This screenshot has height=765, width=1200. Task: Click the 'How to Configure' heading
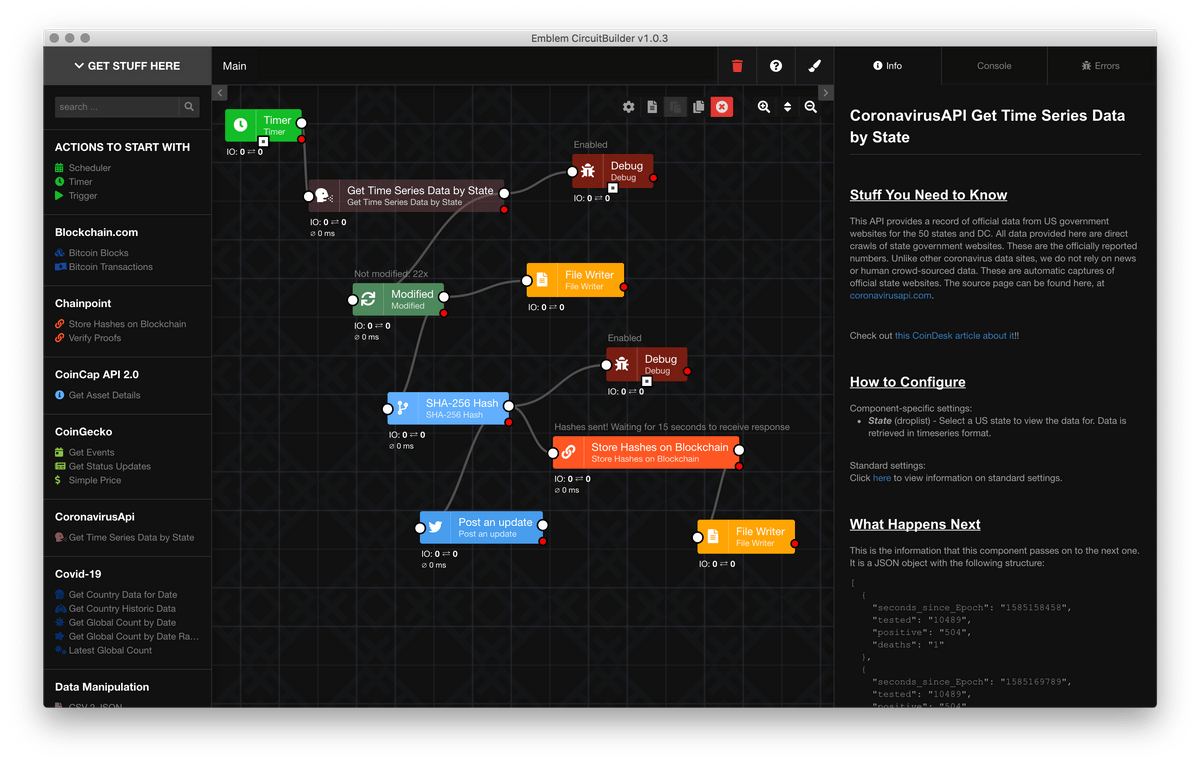point(908,382)
